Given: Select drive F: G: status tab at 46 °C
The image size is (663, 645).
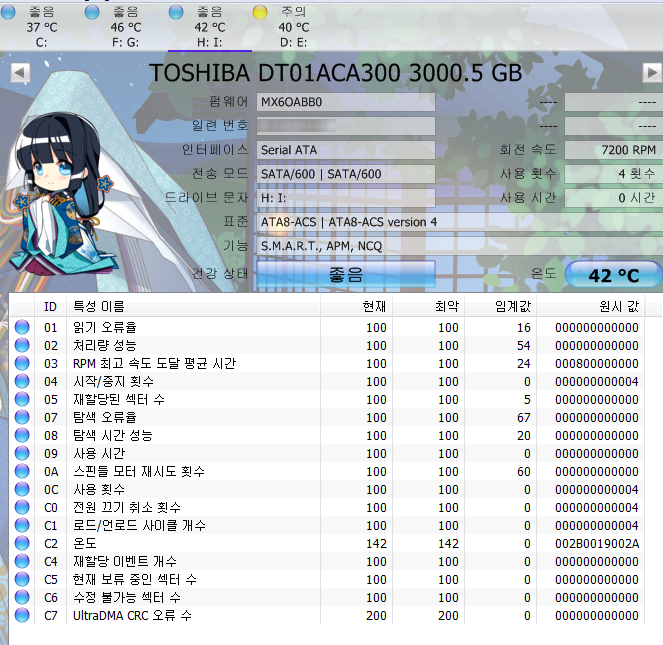Looking at the screenshot, I should point(125,27).
